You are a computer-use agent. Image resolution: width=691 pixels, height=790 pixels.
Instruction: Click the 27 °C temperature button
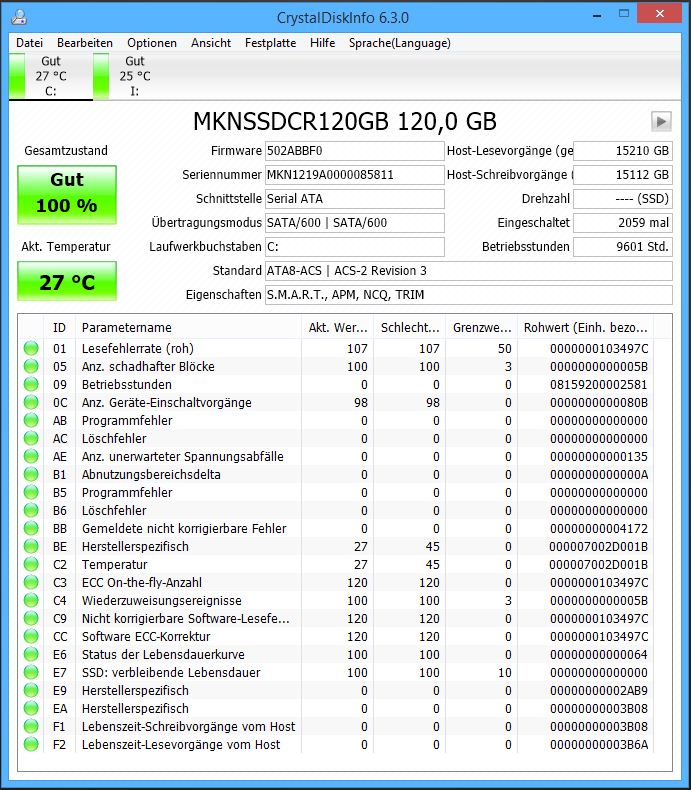[x=67, y=281]
